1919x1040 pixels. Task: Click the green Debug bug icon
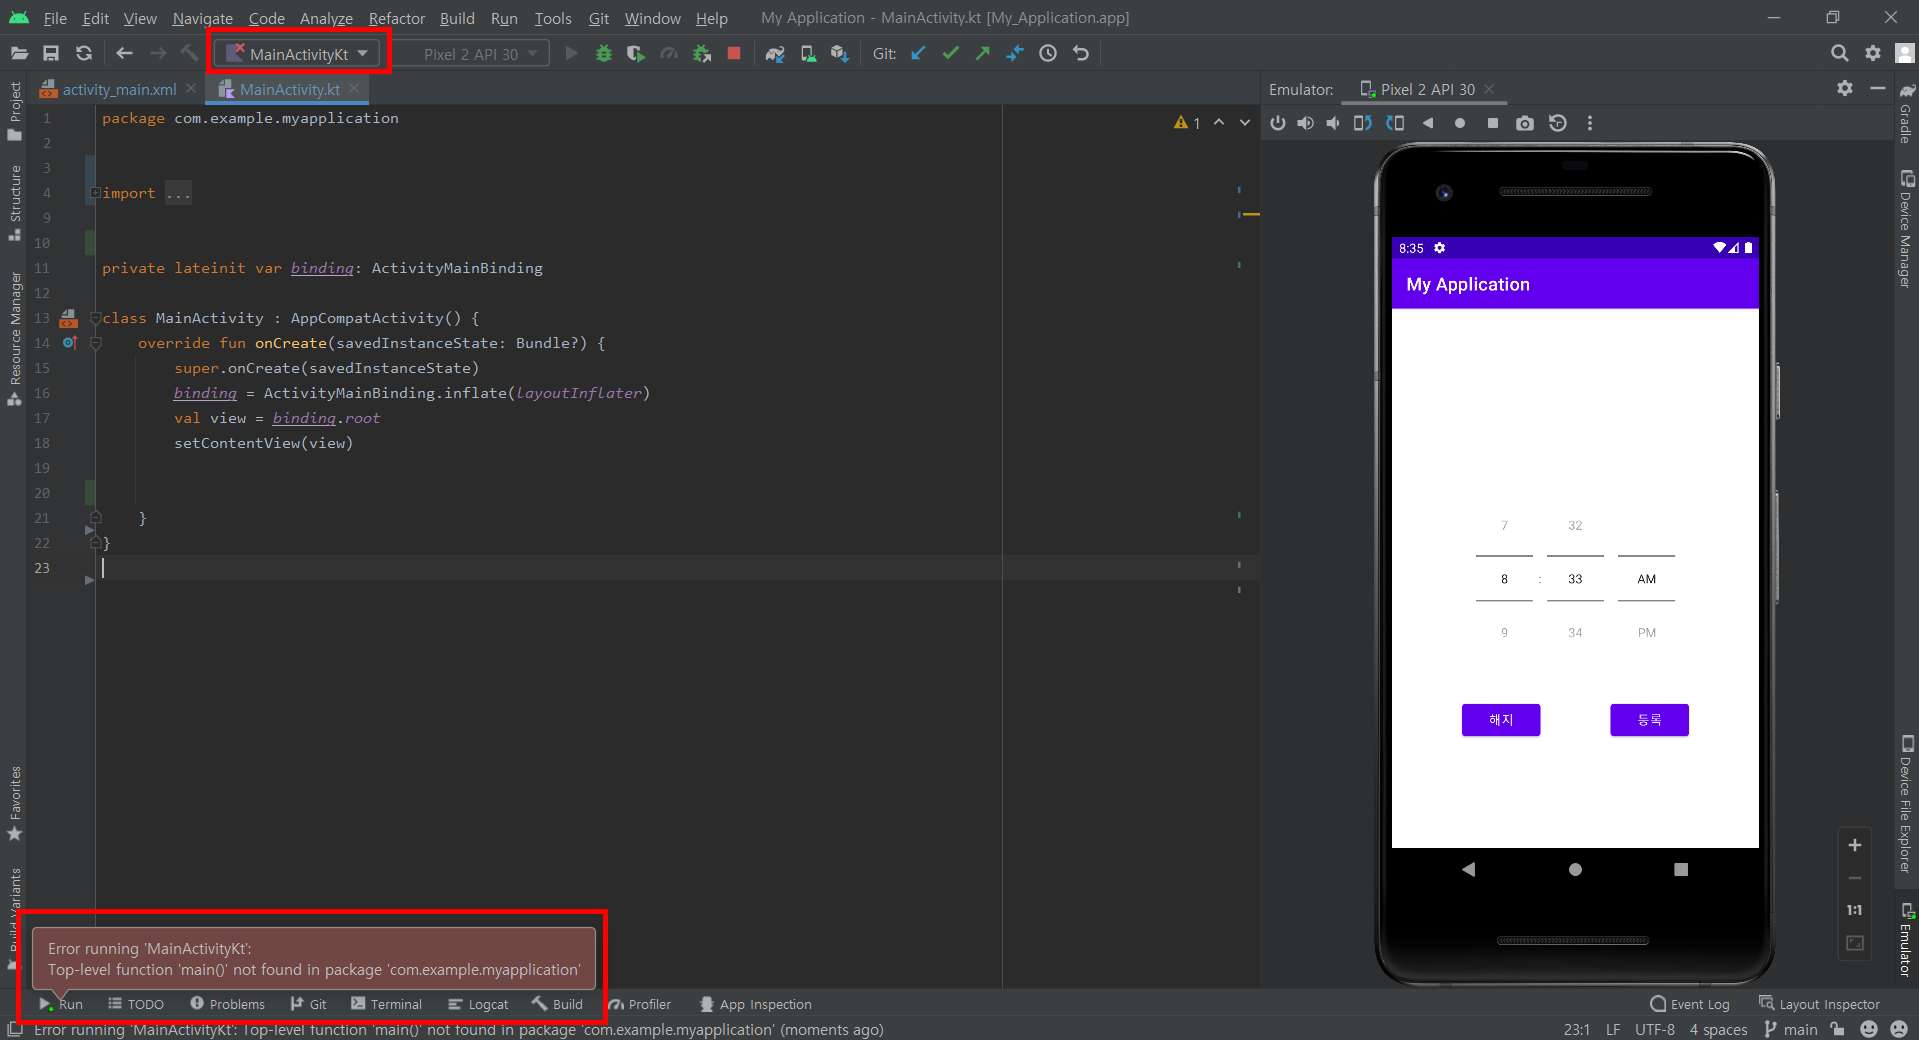[x=603, y=53]
